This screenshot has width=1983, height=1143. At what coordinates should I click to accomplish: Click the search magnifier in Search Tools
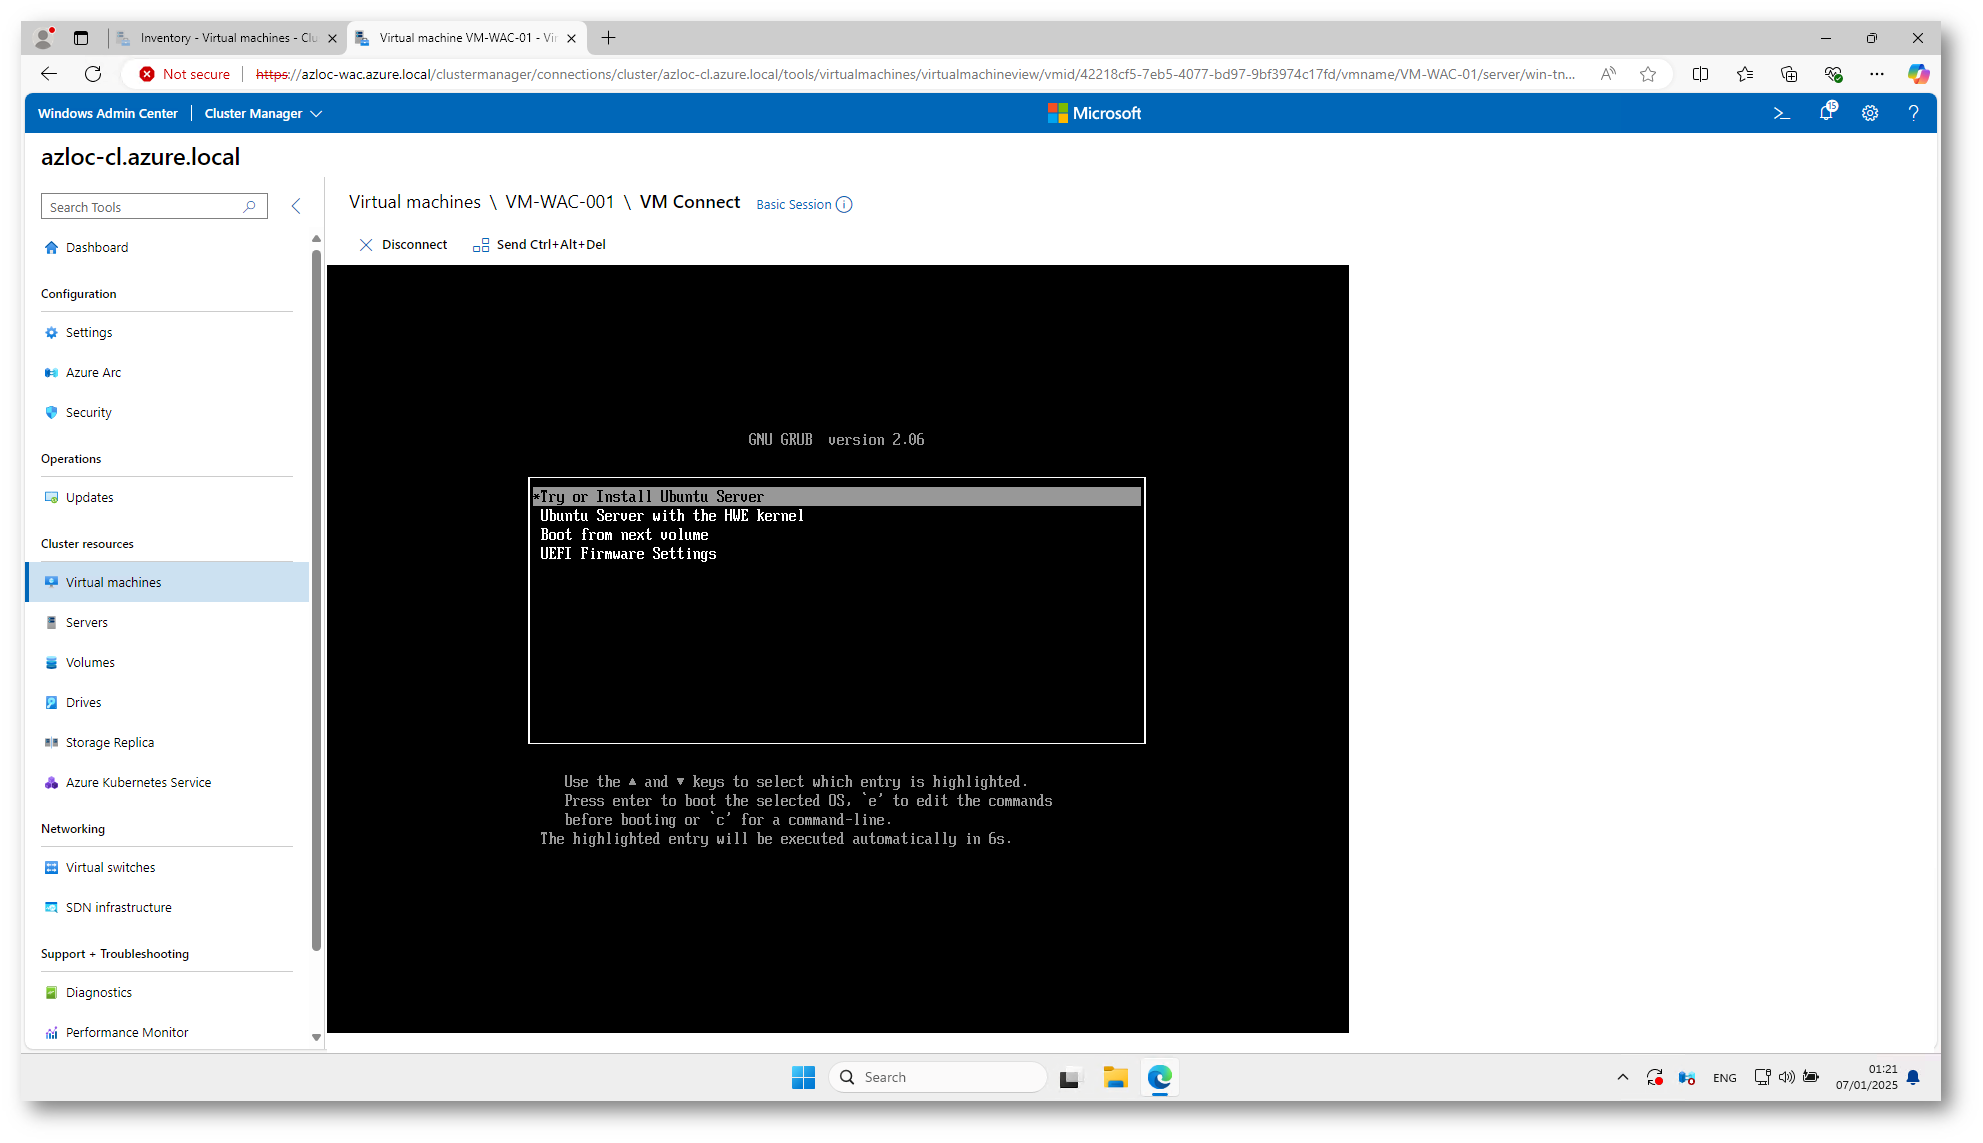[x=250, y=206]
